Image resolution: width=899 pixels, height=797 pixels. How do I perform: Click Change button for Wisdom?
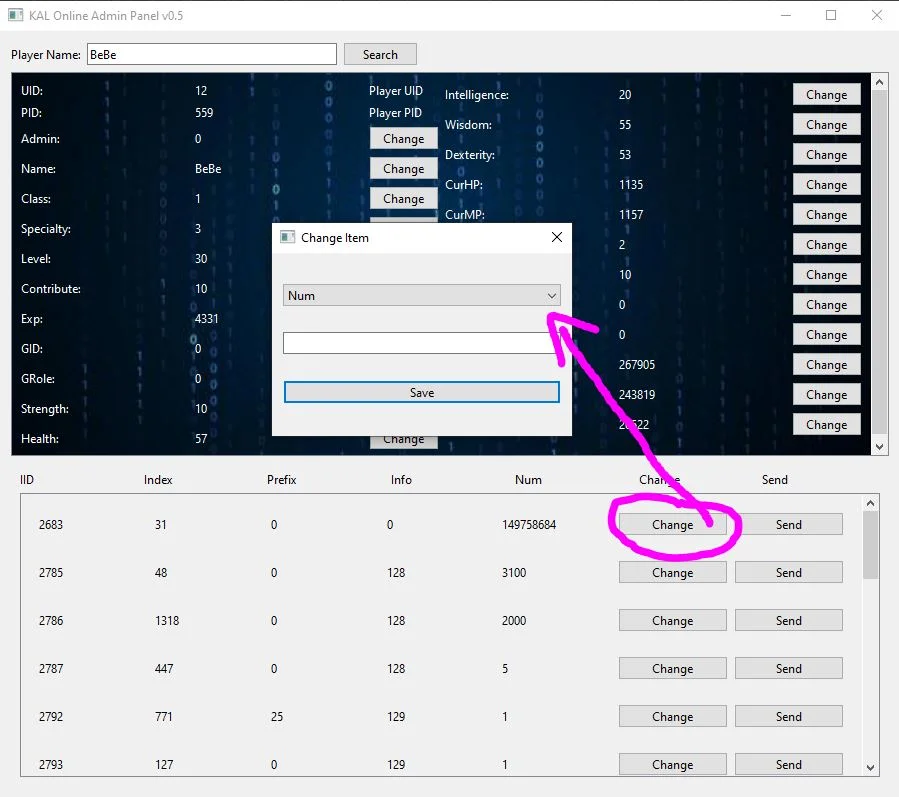click(x=826, y=124)
